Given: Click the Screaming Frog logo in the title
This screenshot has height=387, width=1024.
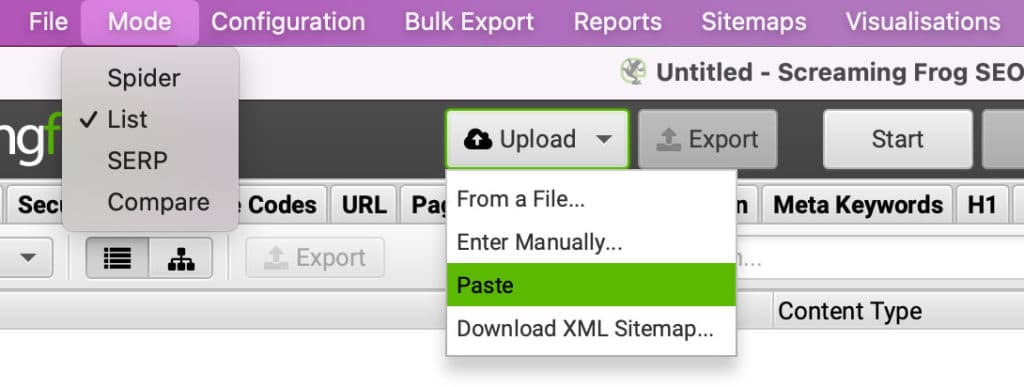Looking at the screenshot, I should (633, 72).
